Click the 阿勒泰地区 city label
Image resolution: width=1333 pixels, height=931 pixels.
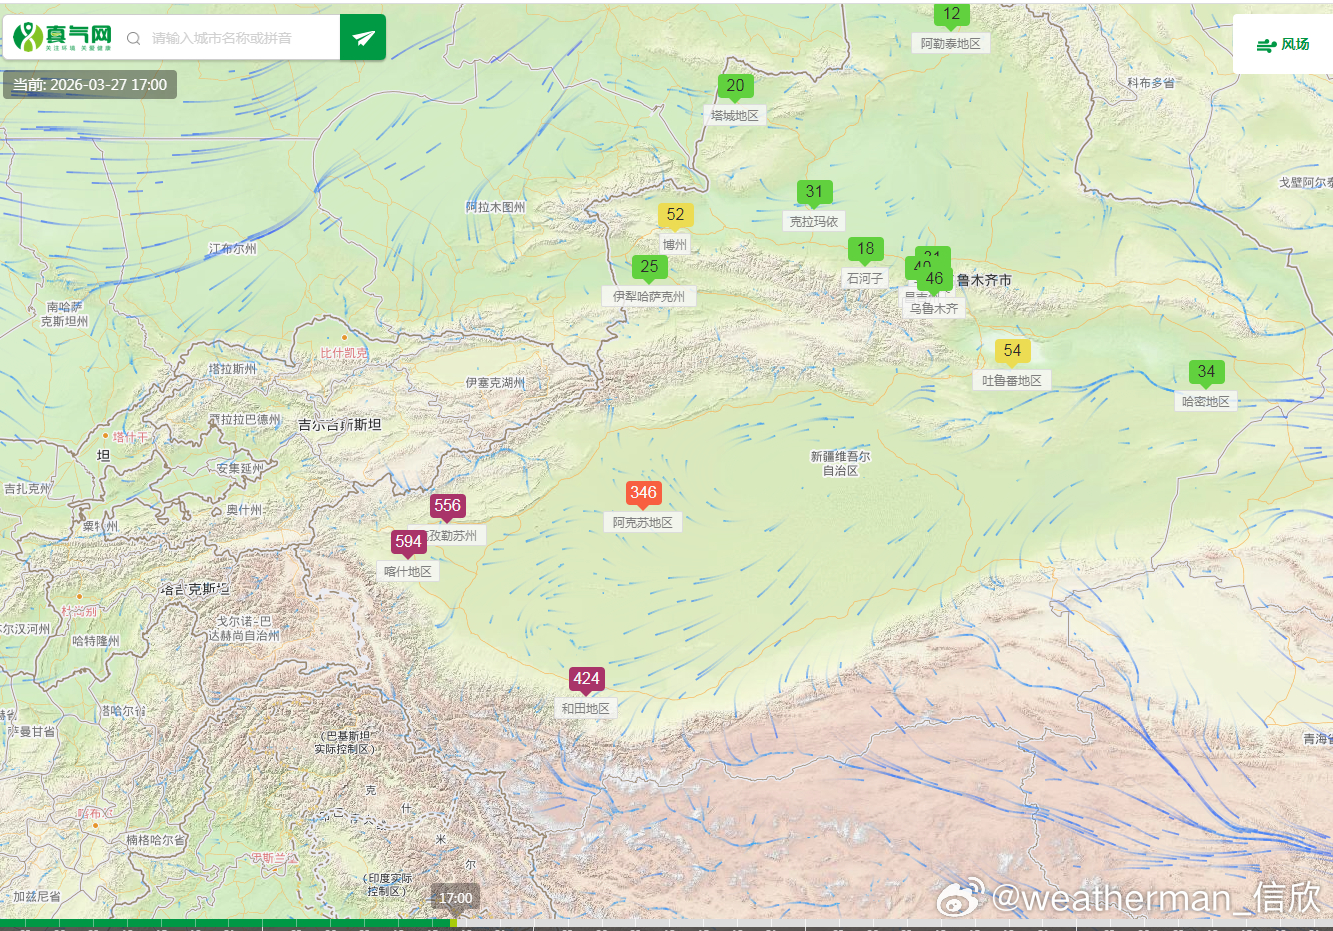951,44
